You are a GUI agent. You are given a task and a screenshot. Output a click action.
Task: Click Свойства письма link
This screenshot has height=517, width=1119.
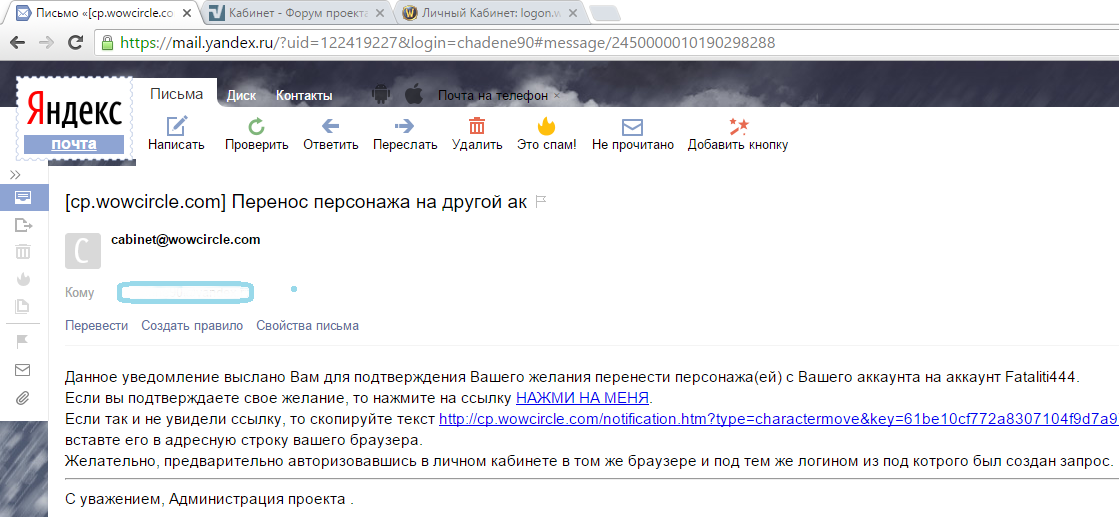308,326
